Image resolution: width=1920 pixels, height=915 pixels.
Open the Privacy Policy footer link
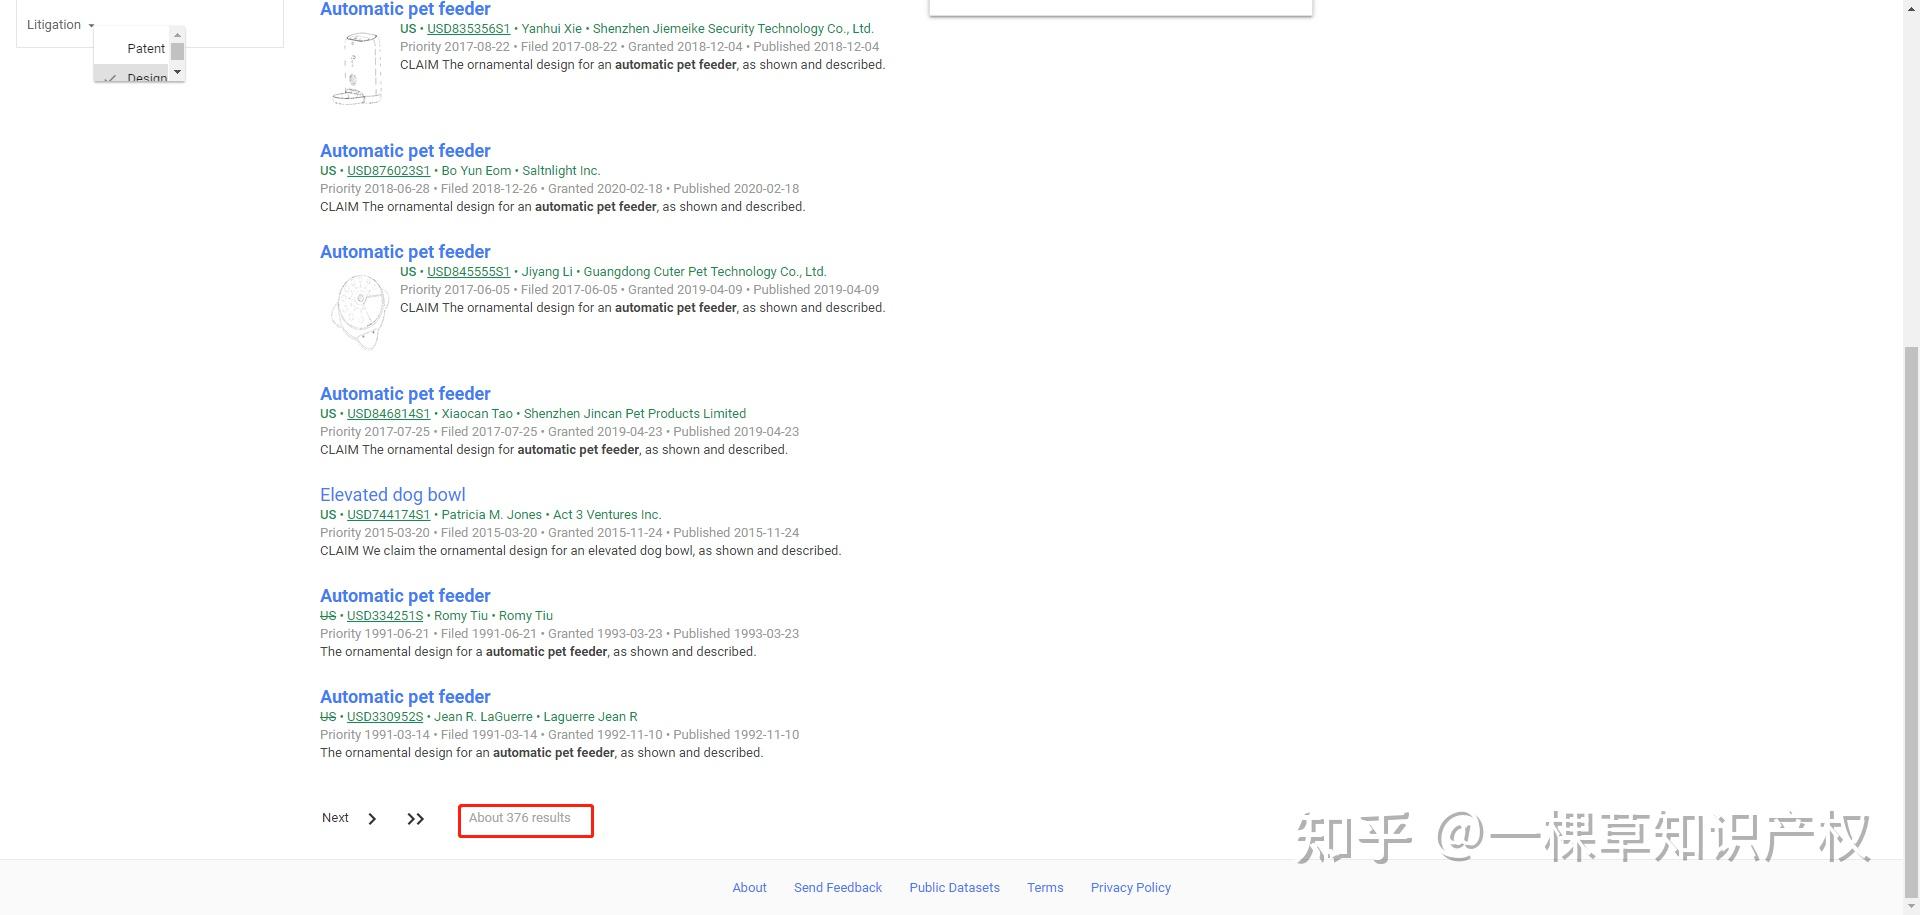pyautogui.click(x=1130, y=888)
